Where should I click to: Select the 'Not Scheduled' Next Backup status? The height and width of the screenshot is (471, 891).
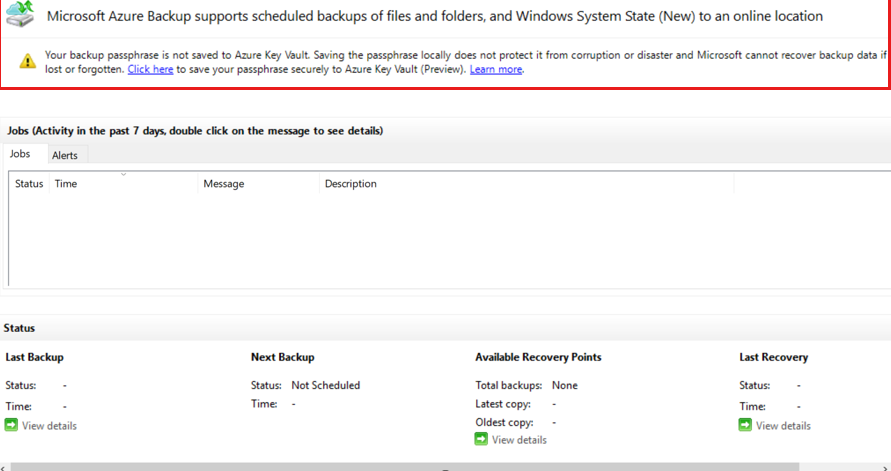tap(325, 385)
